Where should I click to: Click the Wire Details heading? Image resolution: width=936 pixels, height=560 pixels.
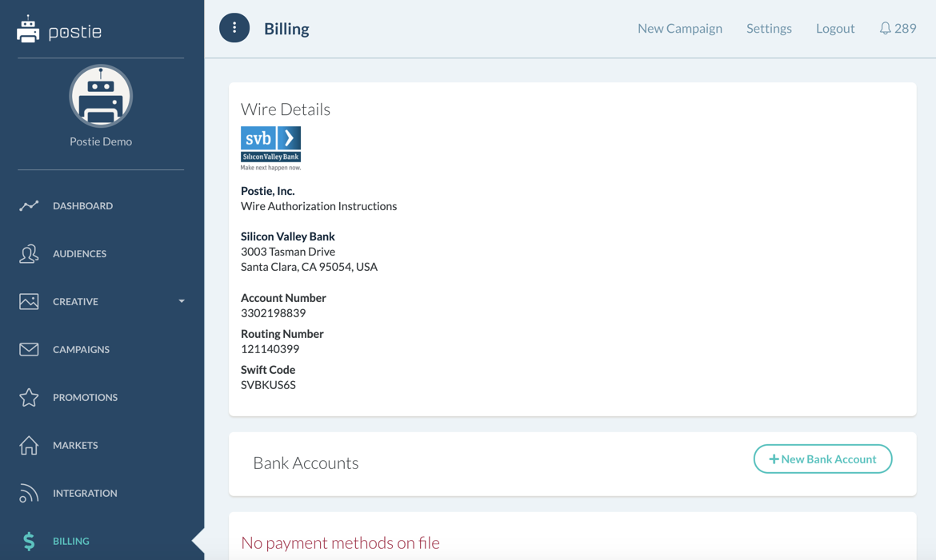285,109
